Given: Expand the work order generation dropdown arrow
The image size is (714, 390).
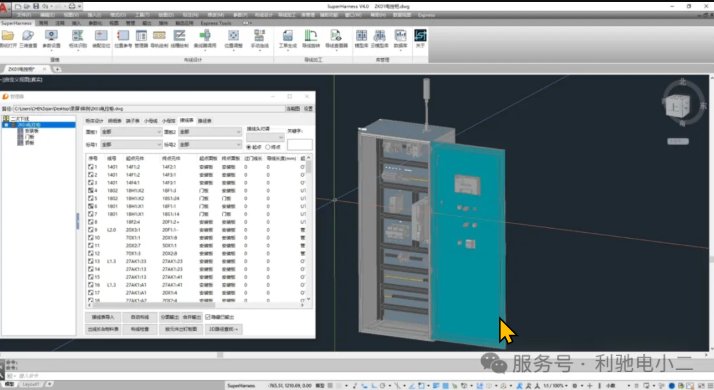Looking at the screenshot, I should [288, 50].
